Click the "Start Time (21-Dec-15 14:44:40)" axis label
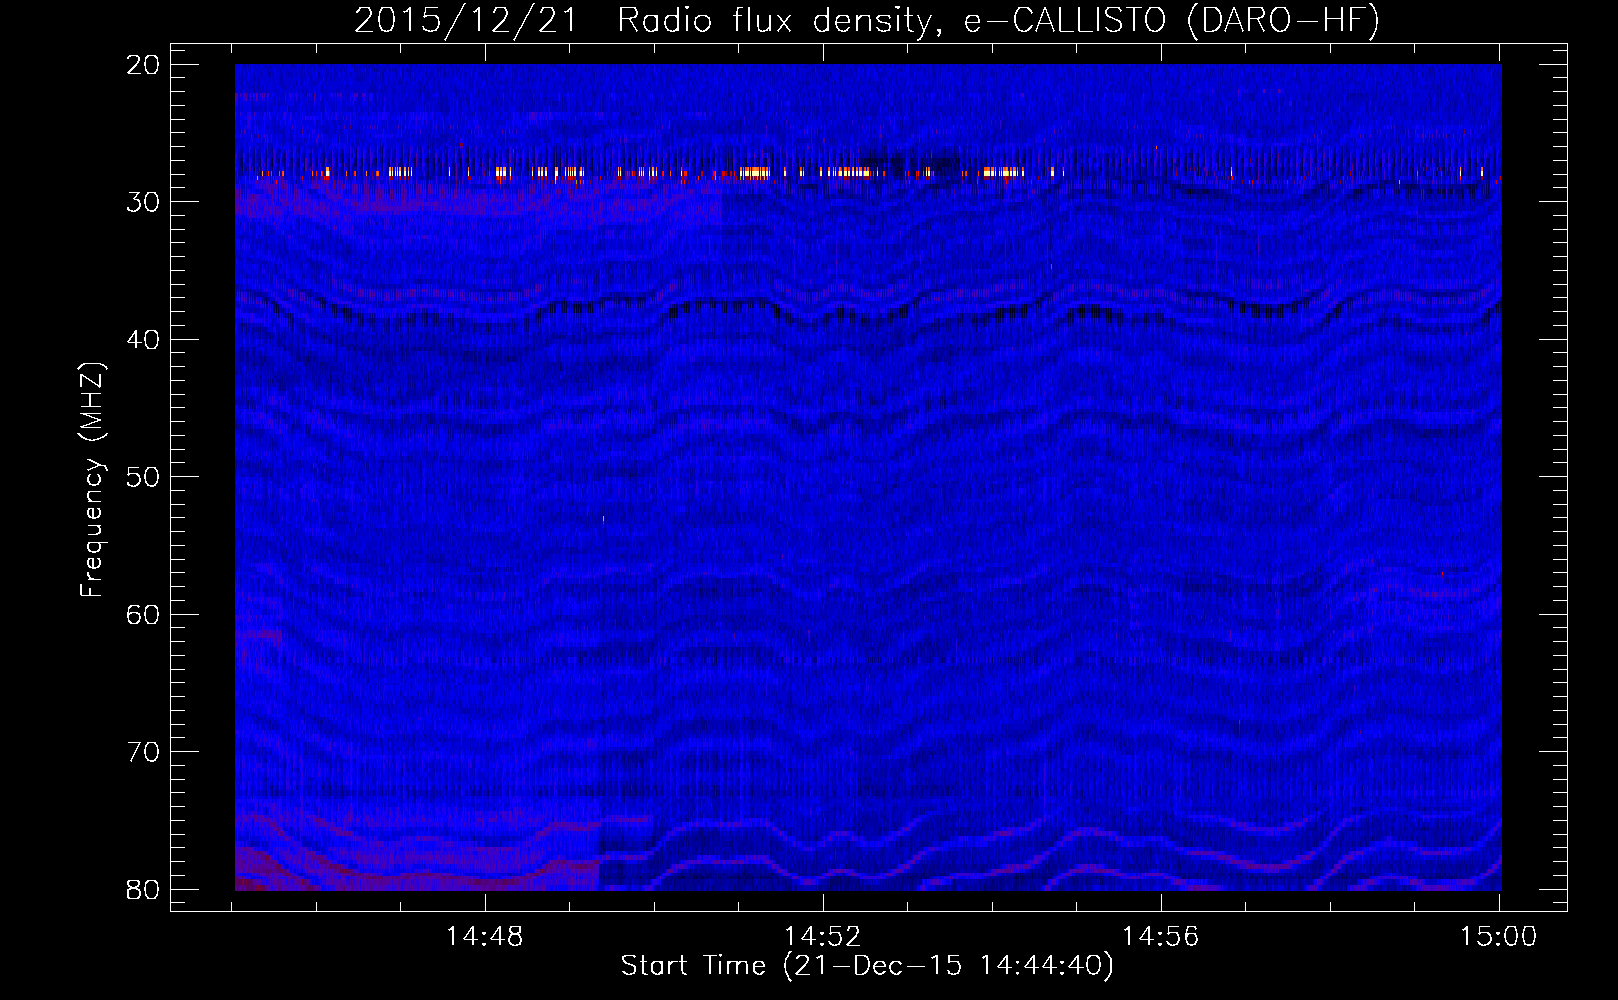 click(x=867, y=966)
